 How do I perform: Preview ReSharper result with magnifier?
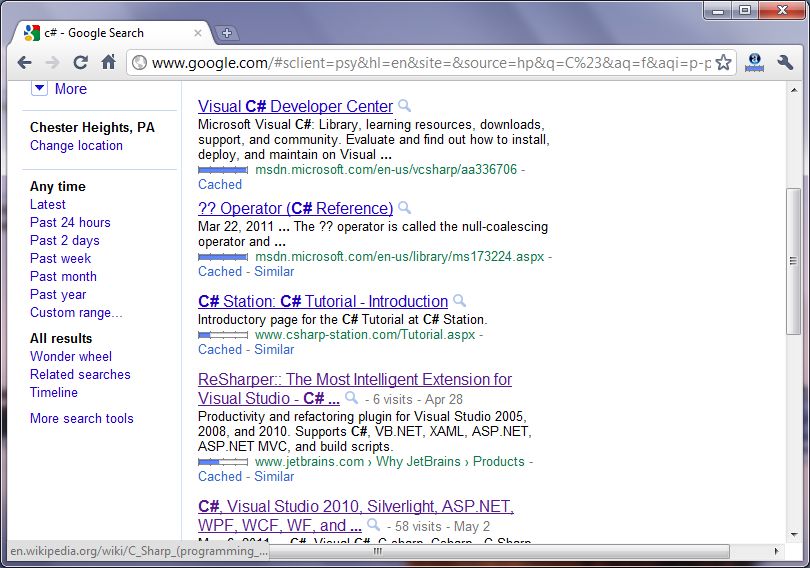tap(351, 398)
